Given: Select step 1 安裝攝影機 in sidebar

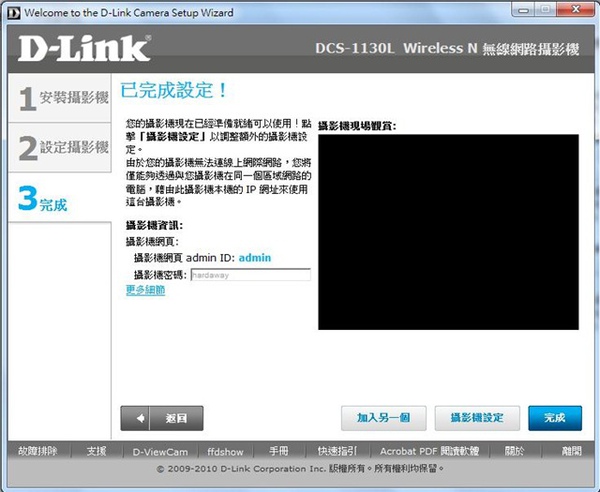Looking at the screenshot, I should coord(60,98).
